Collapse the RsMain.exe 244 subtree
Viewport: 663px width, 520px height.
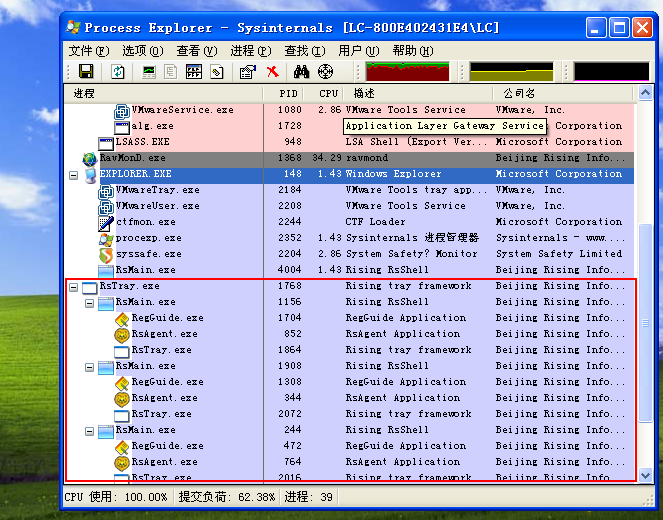(89, 431)
